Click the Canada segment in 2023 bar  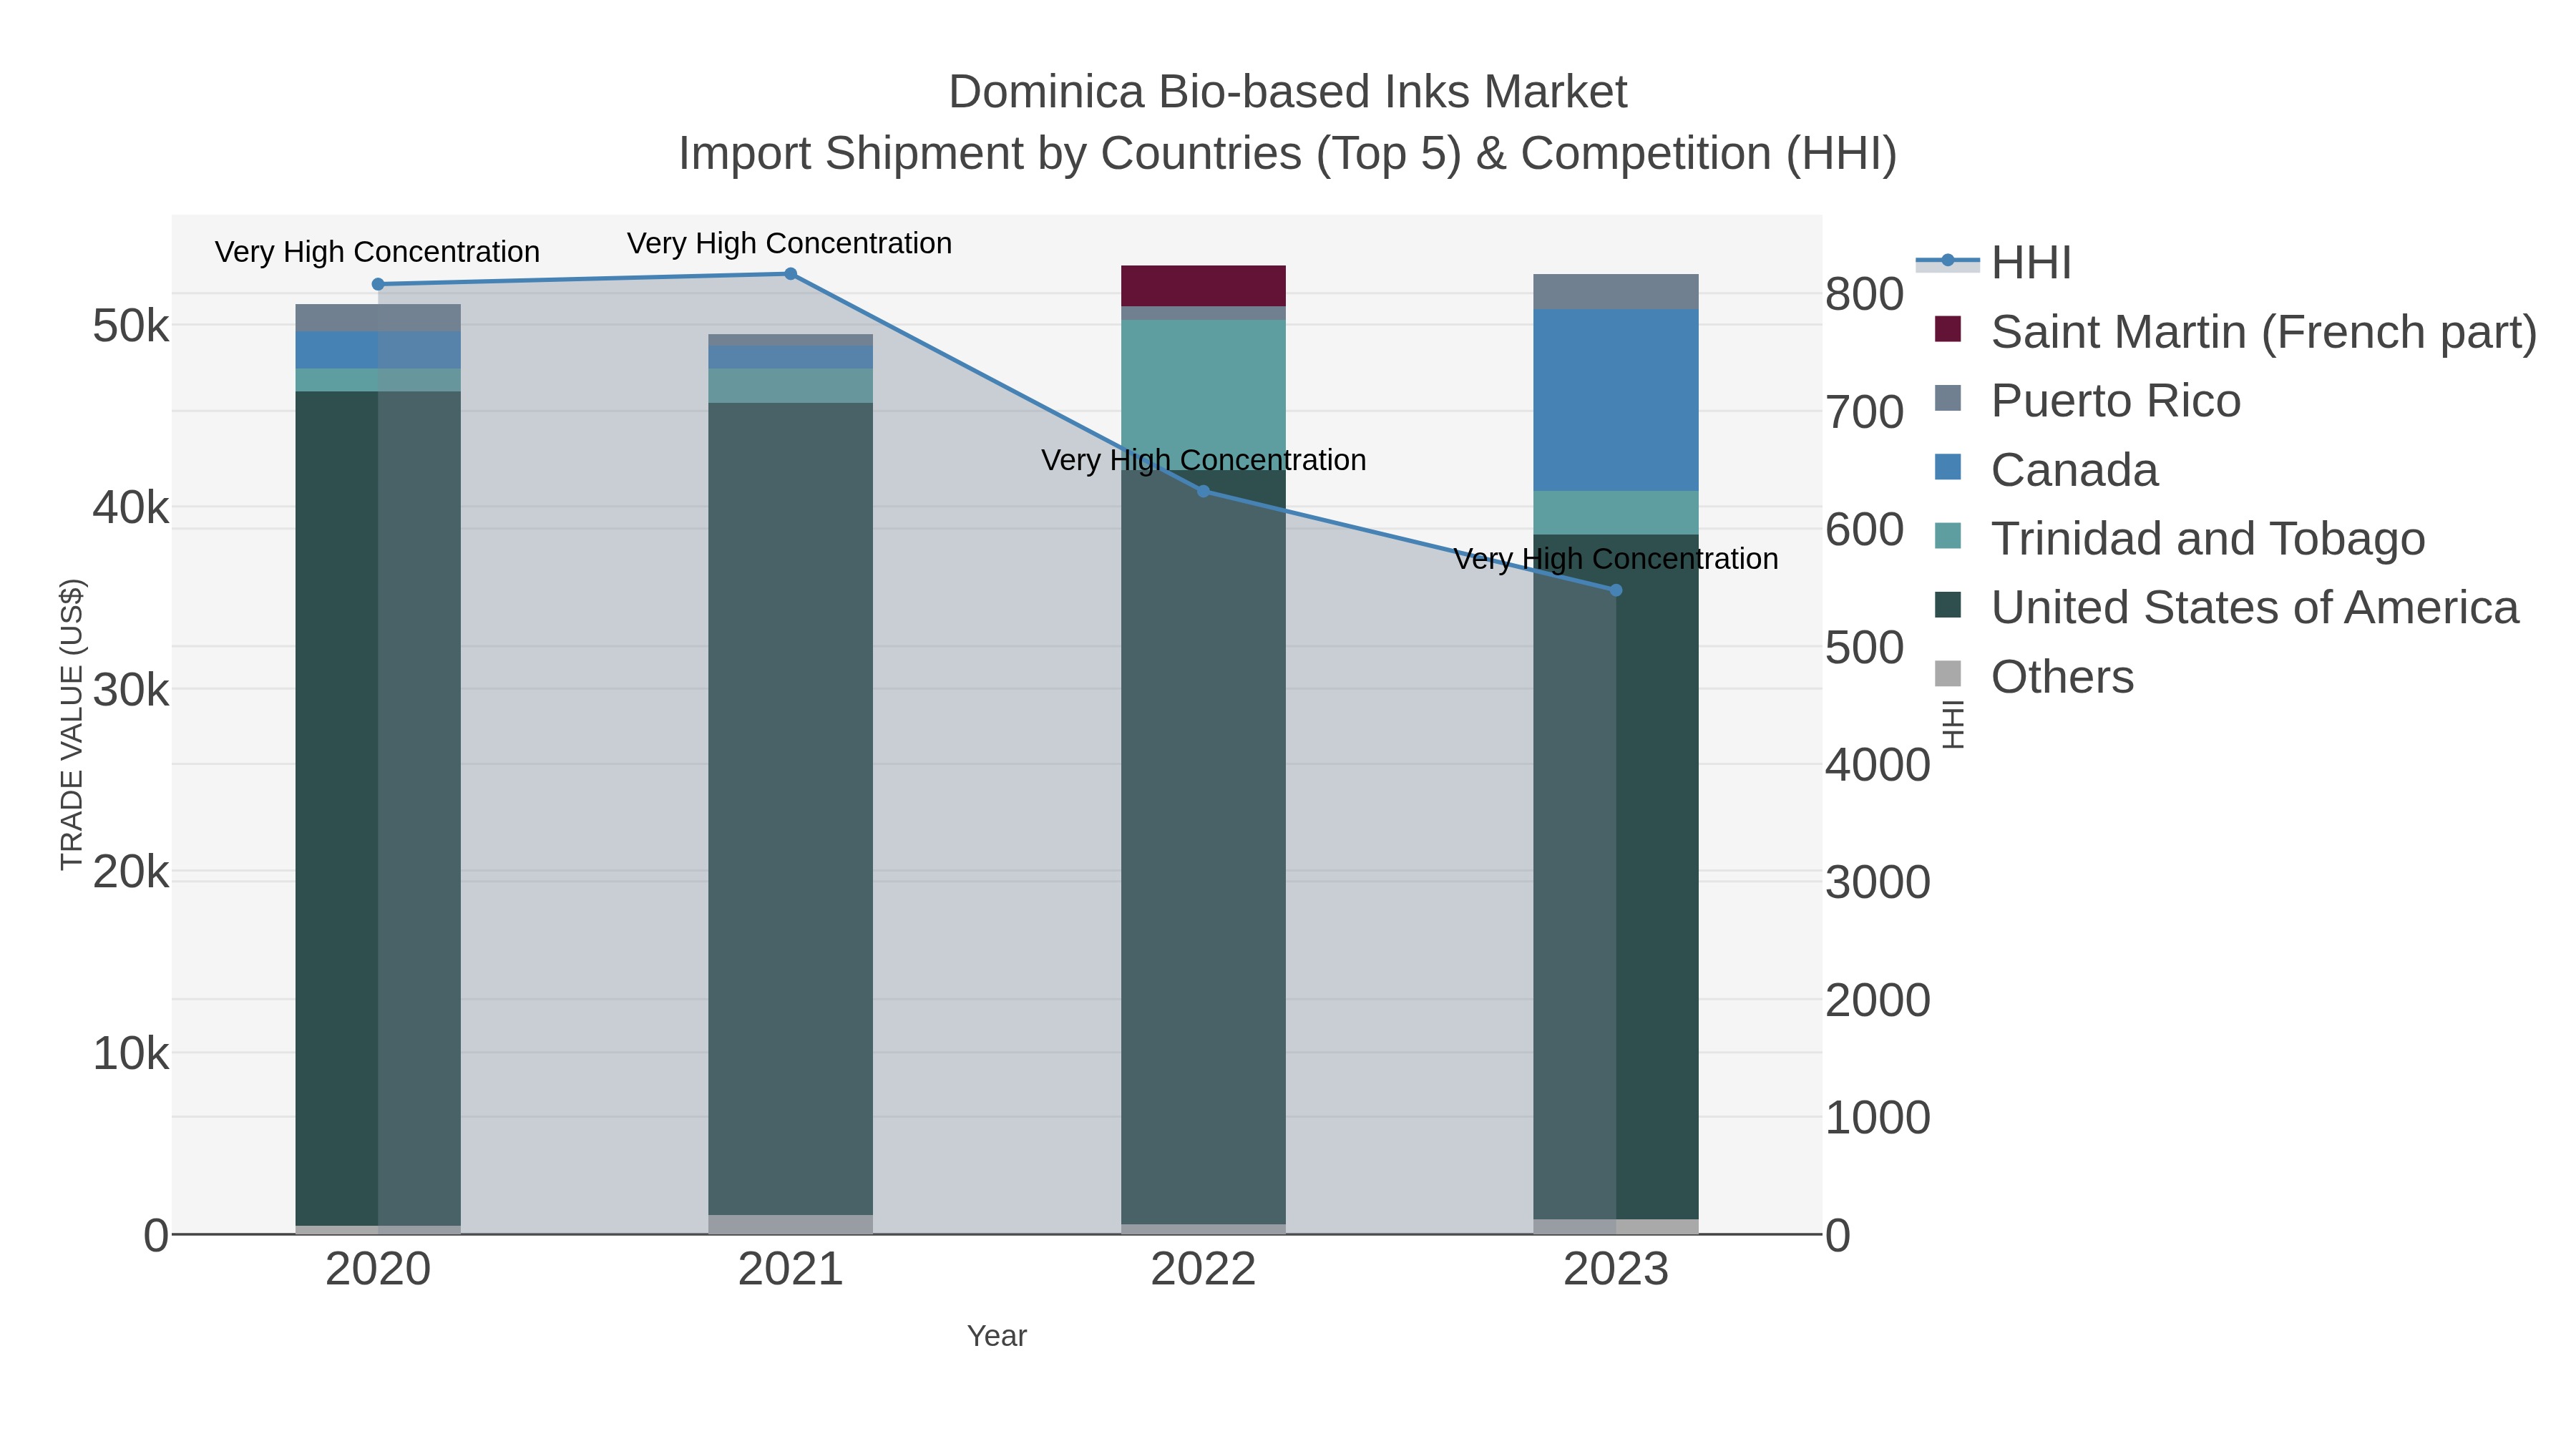[1616, 400]
